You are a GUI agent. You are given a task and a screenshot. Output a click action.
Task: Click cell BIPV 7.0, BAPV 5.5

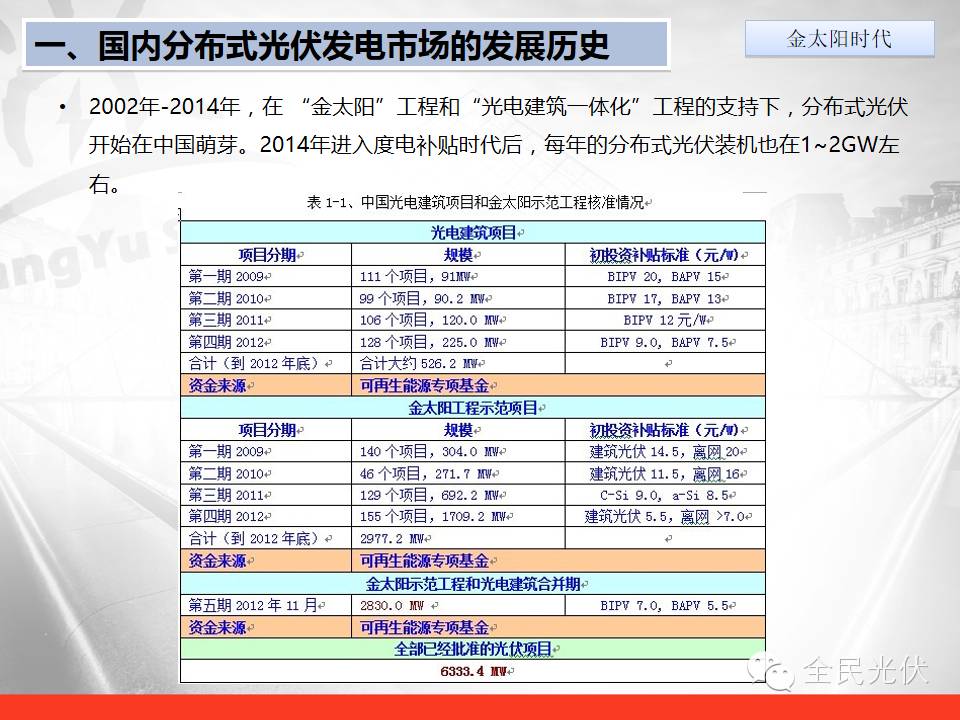[666, 606]
